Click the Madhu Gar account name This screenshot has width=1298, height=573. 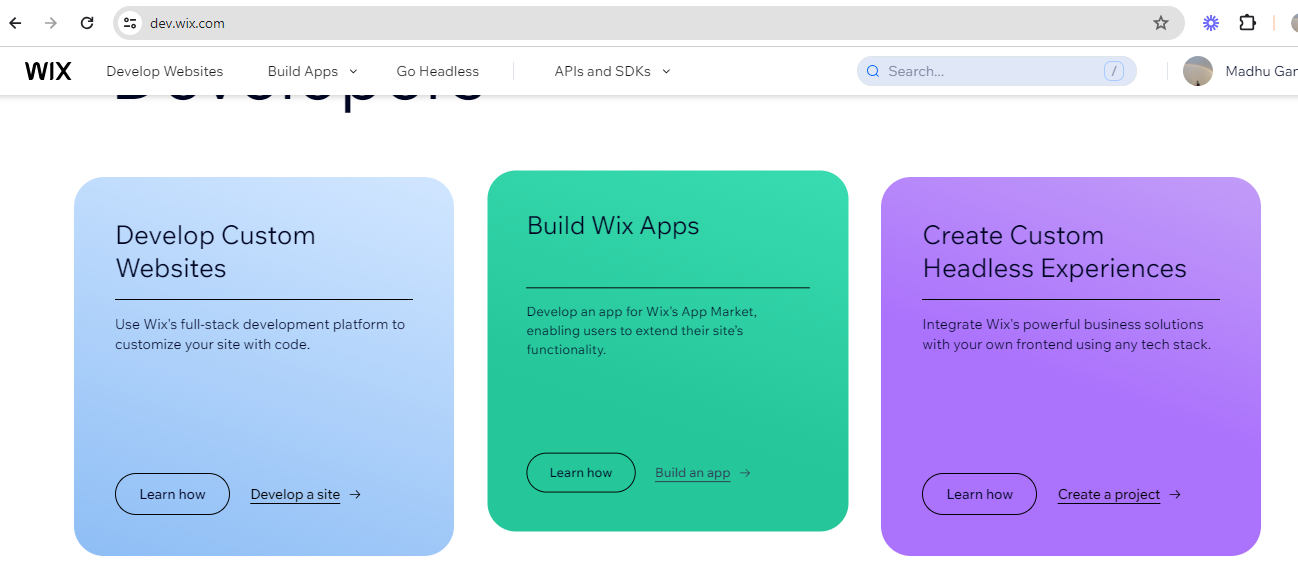click(1261, 71)
